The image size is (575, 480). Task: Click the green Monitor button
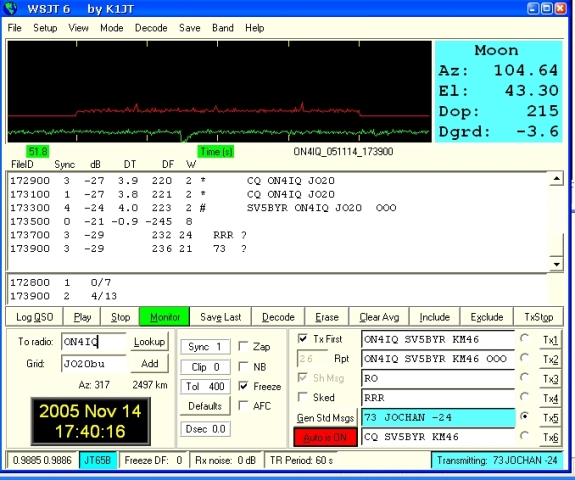click(165, 317)
